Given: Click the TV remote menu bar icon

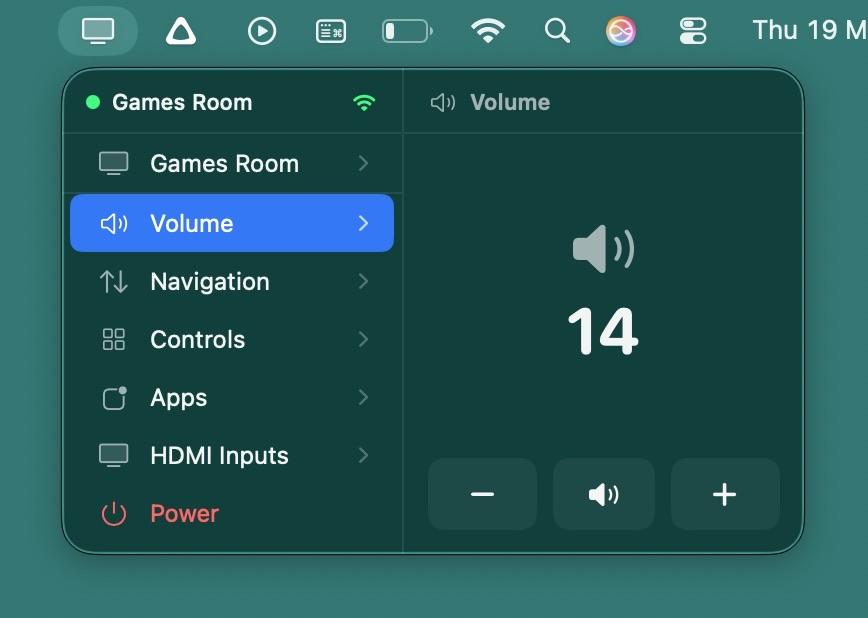Looking at the screenshot, I should click(x=98, y=31).
